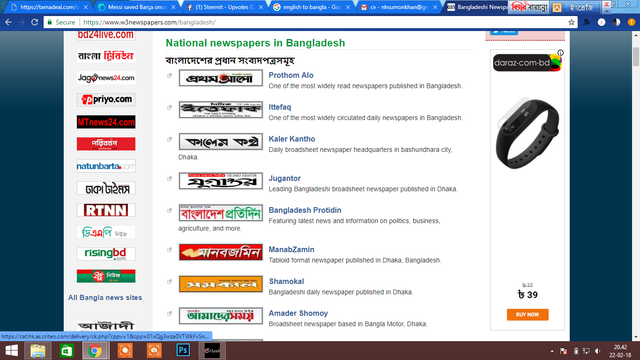Open File Explorer from taskbar

click(38, 351)
